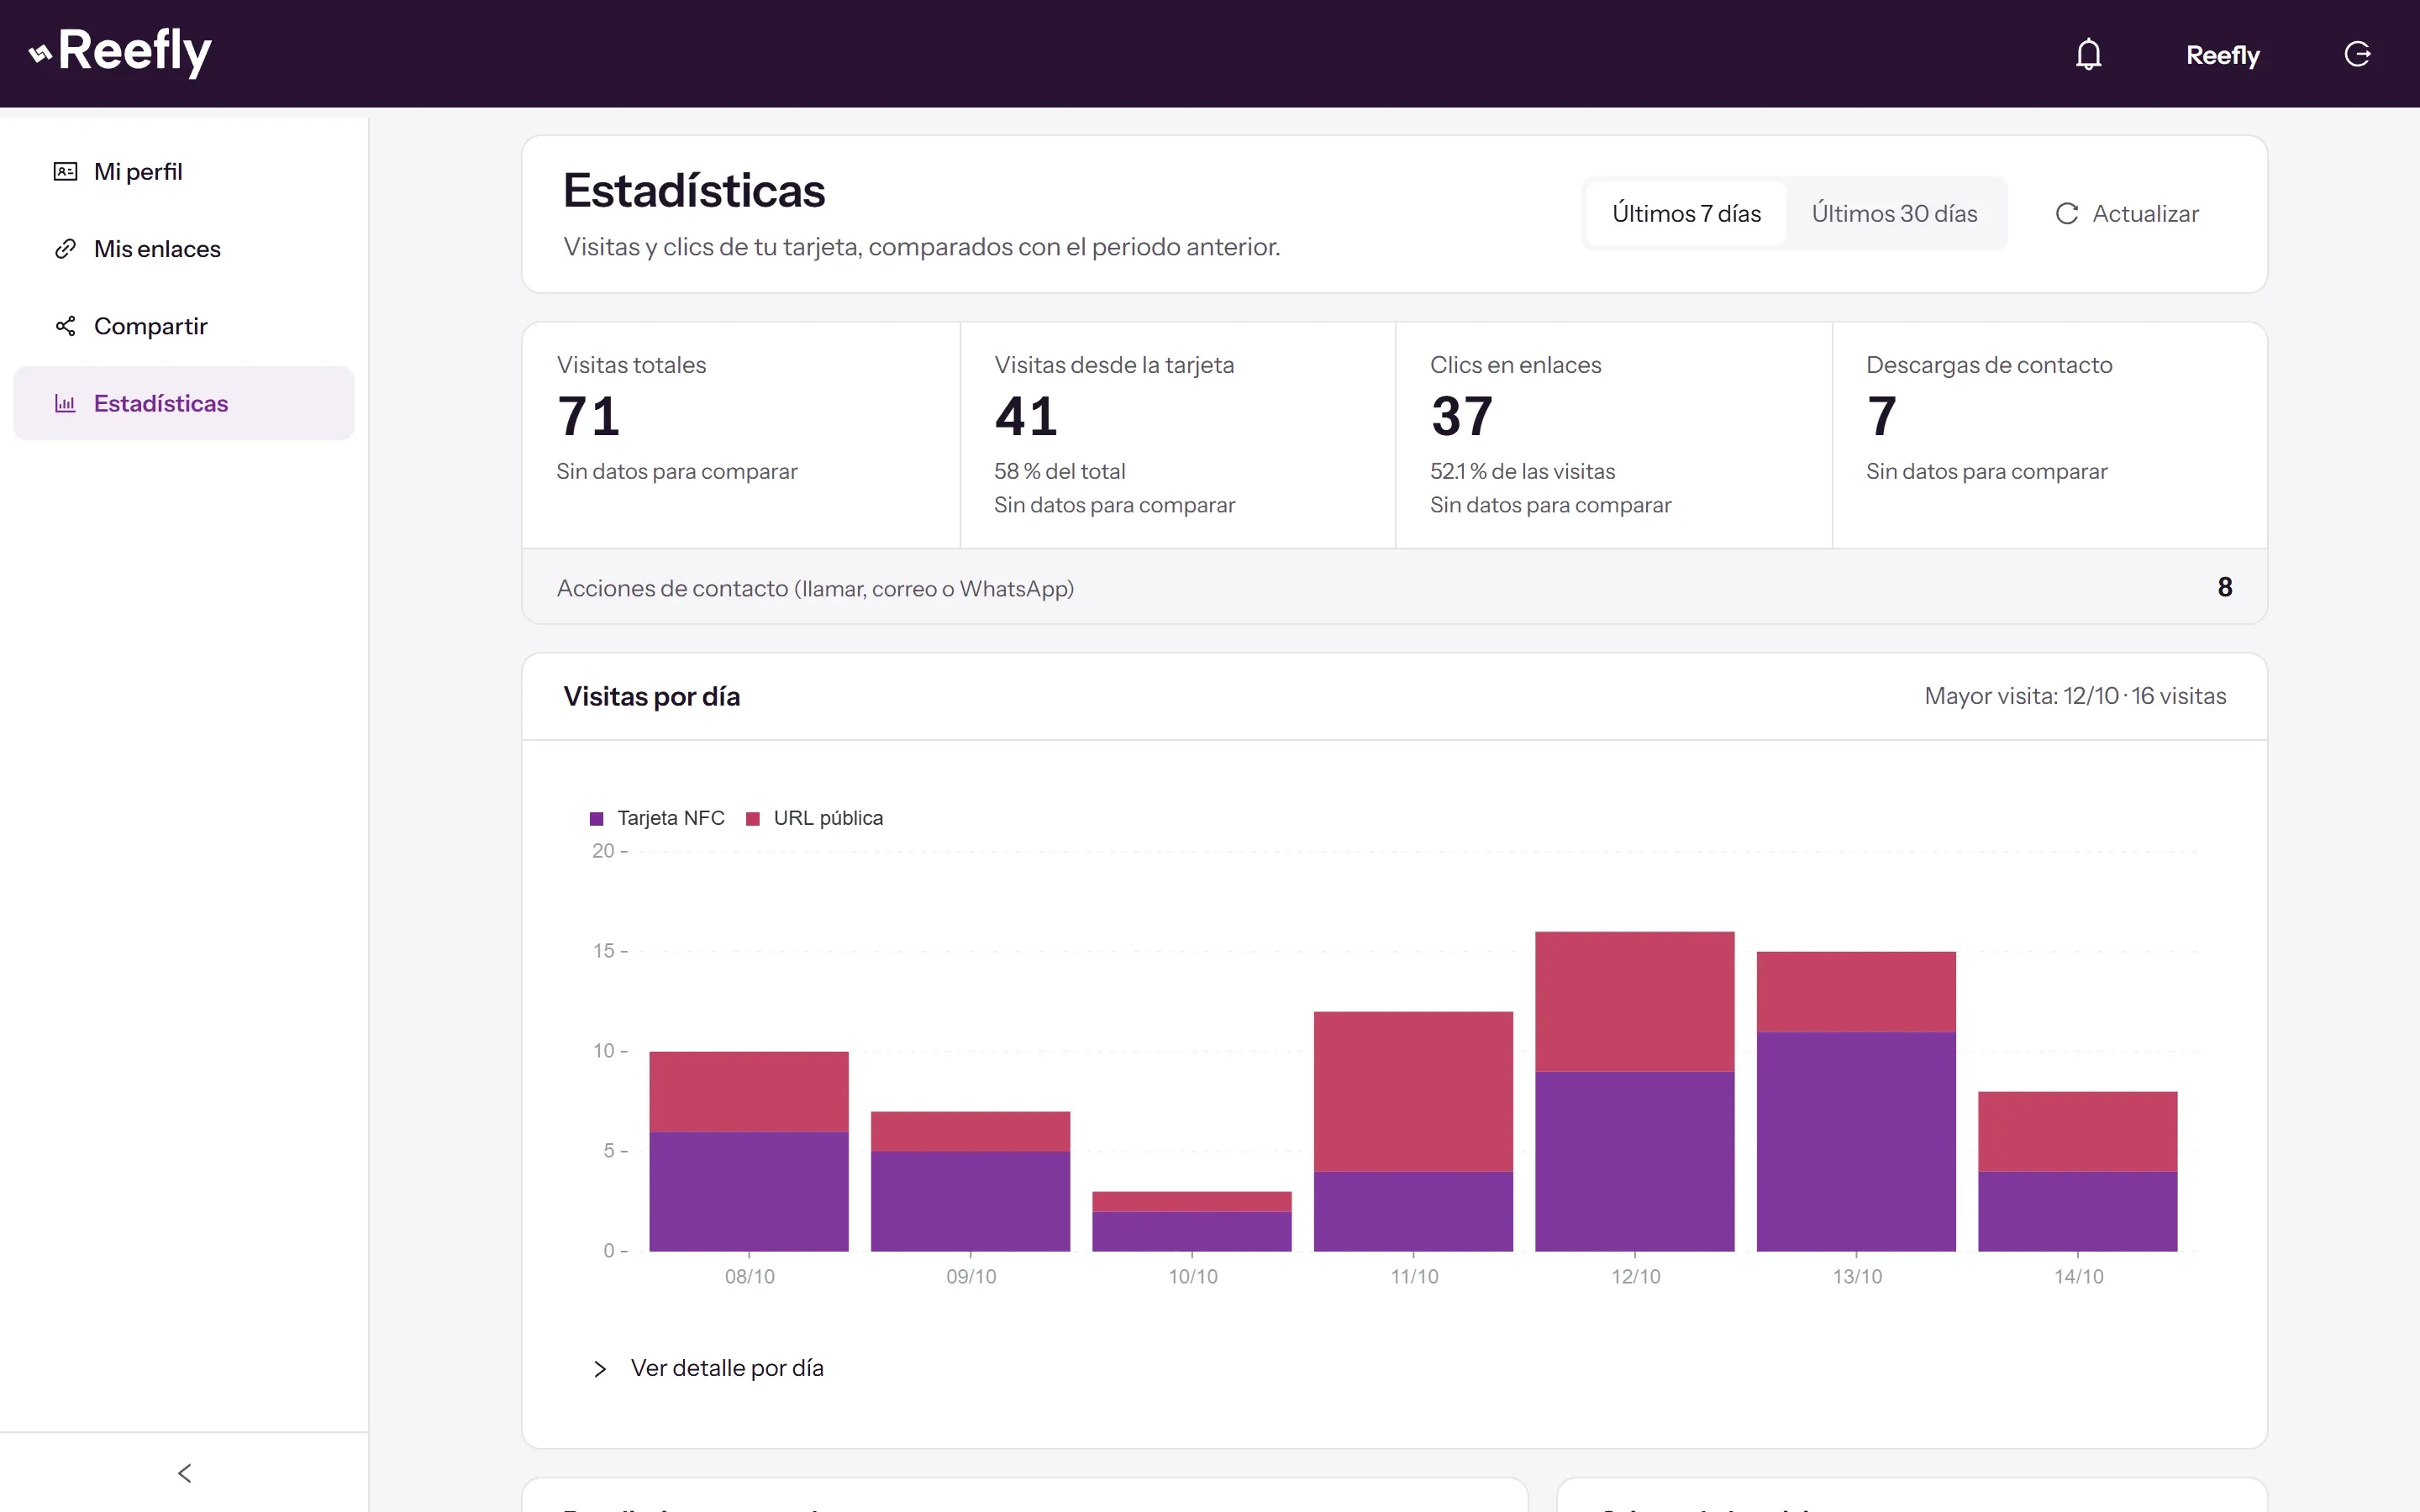Click the Visitas desde la tarjeta value 41
2420x1512 pixels.
1026,417
